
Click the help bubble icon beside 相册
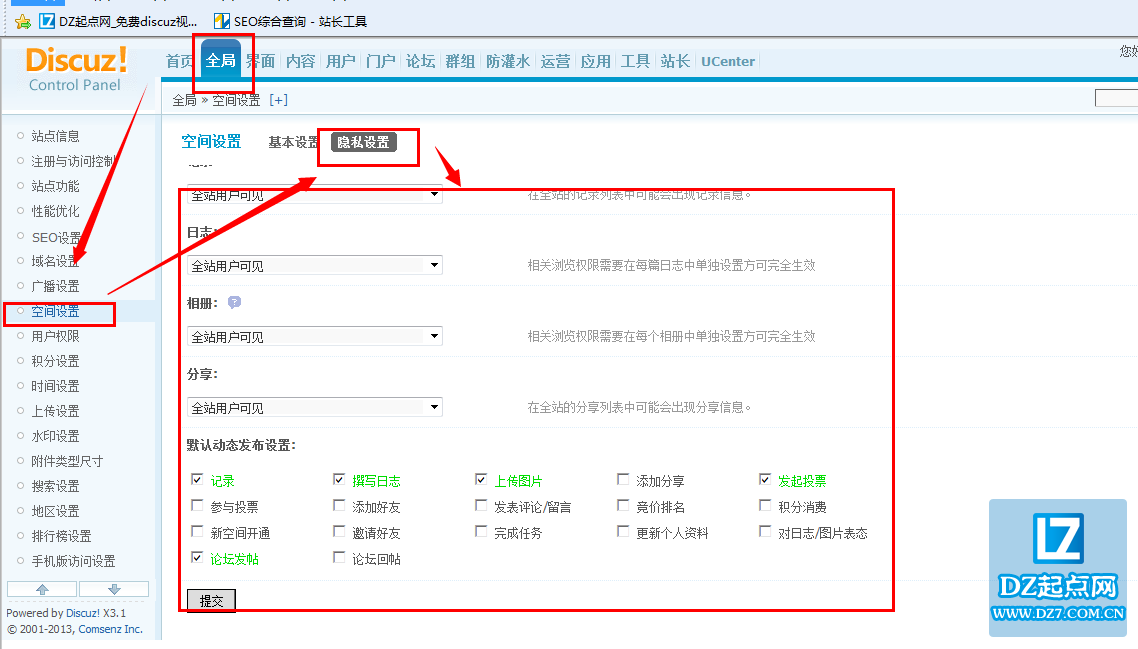pyautogui.click(x=234, y=302)
